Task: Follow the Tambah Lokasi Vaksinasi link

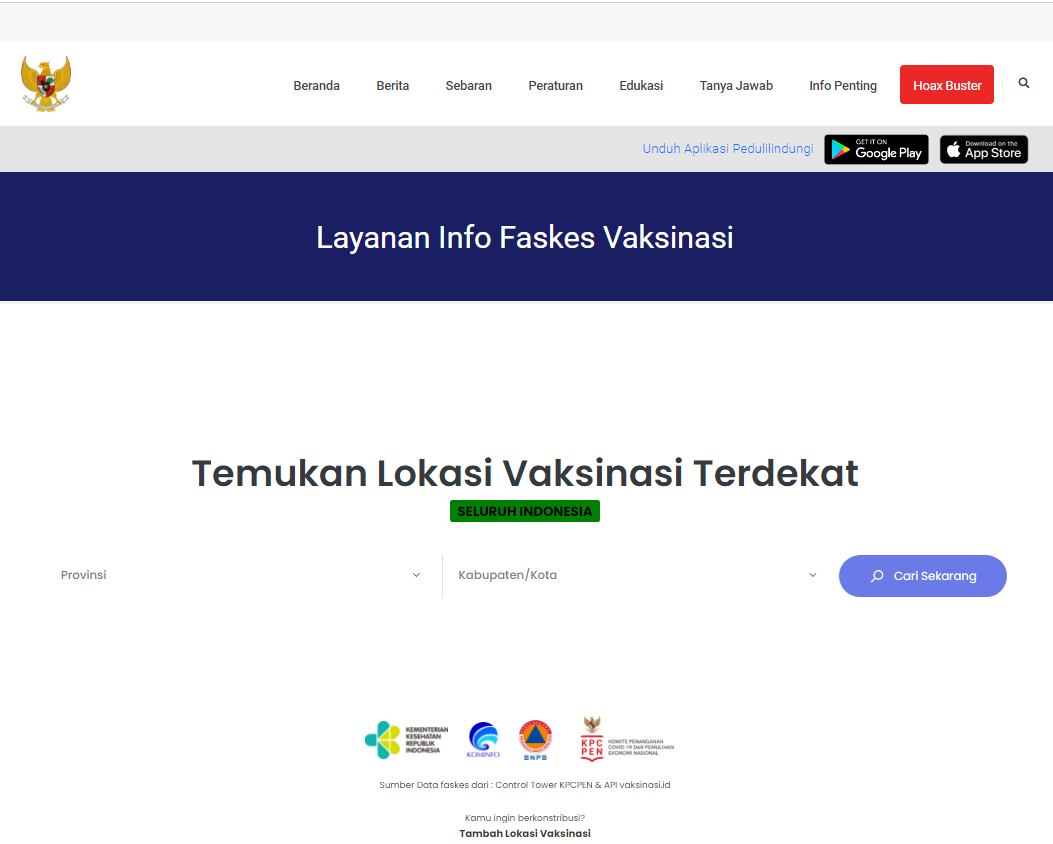Action: point(525,833)
